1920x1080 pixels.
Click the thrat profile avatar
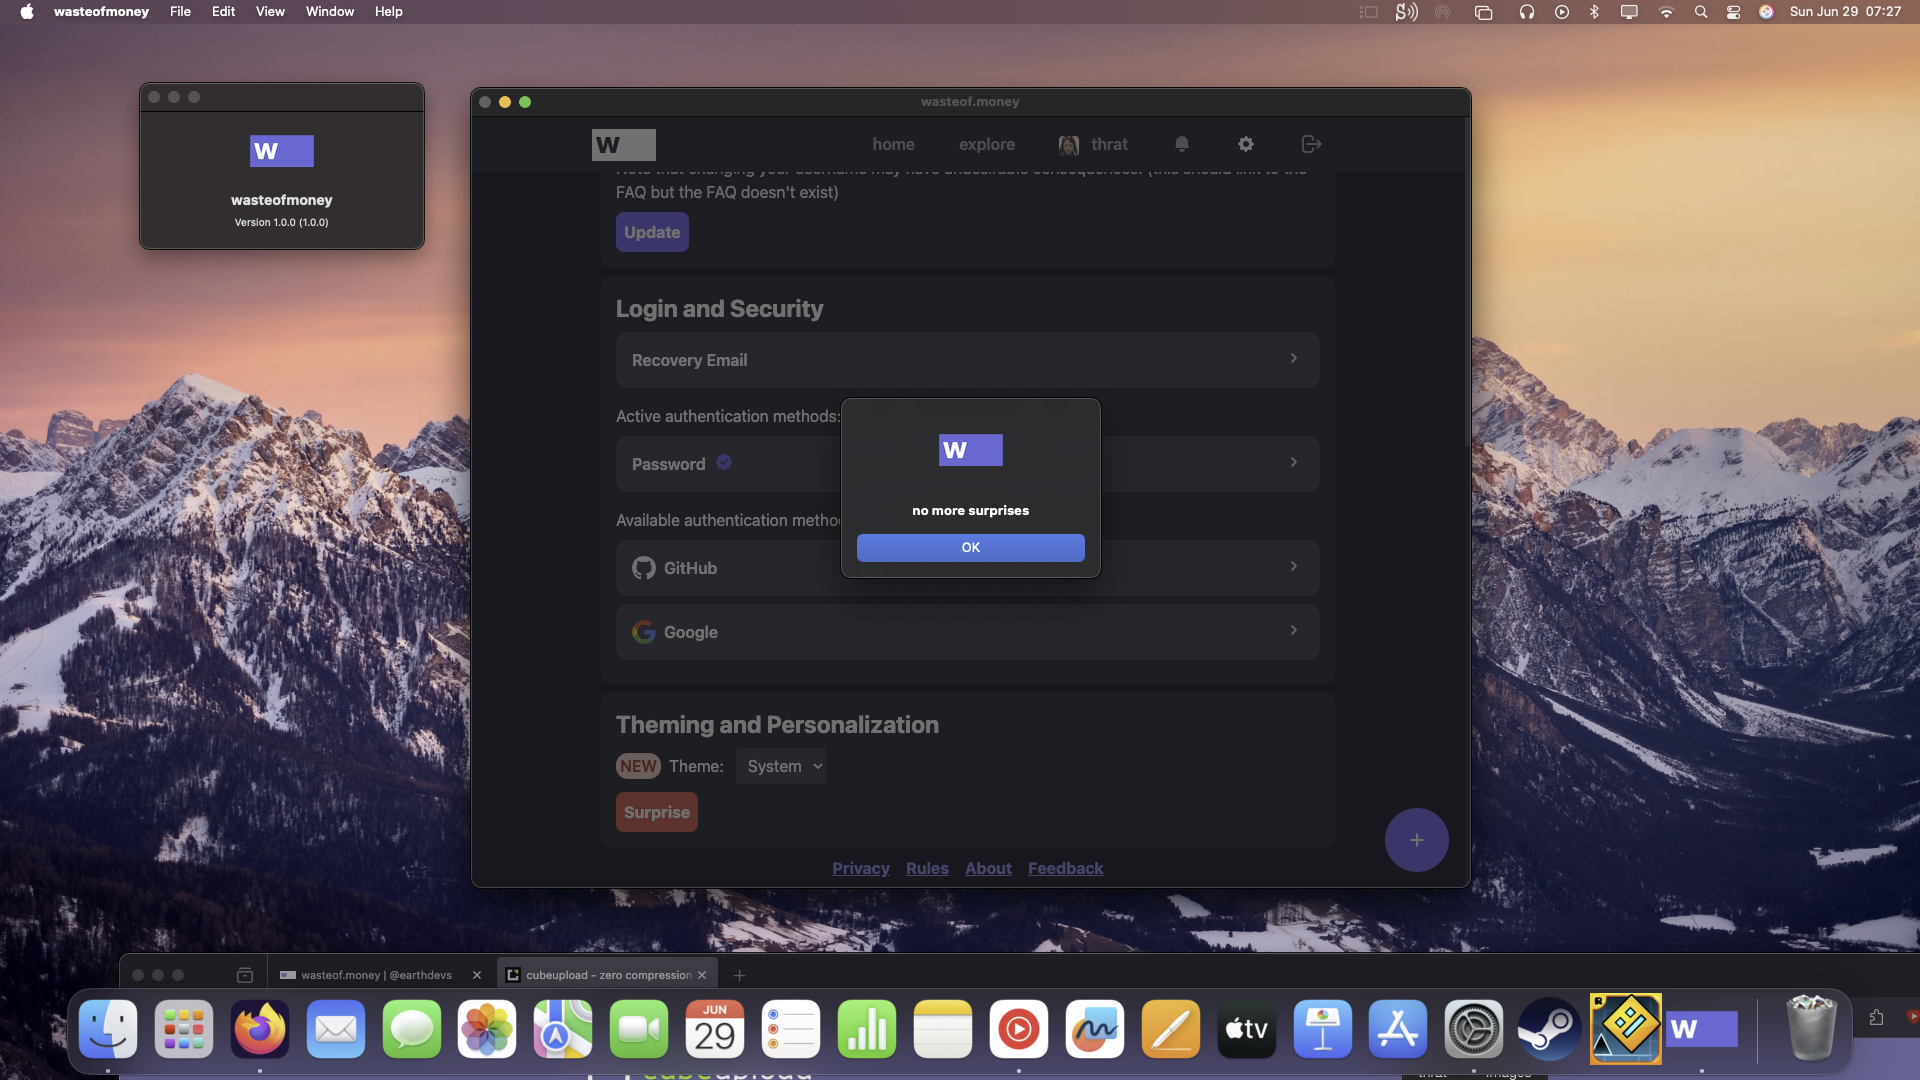tap(1069, 145)
